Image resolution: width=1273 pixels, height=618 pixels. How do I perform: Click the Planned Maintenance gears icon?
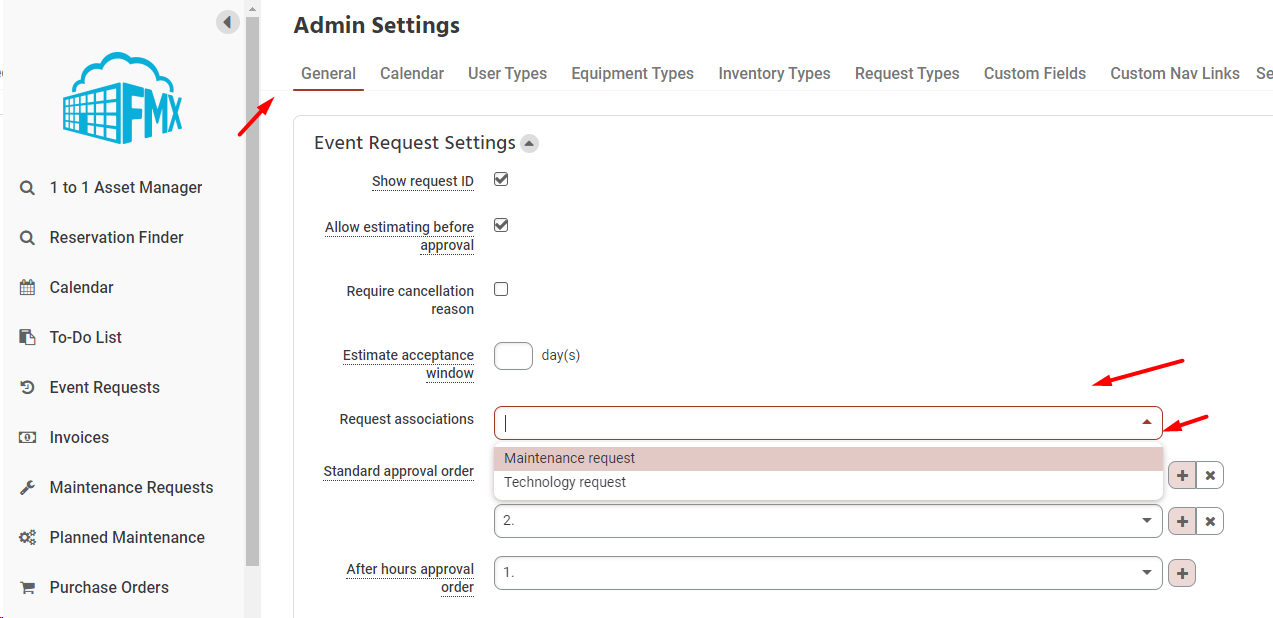[x=28, y=537]
